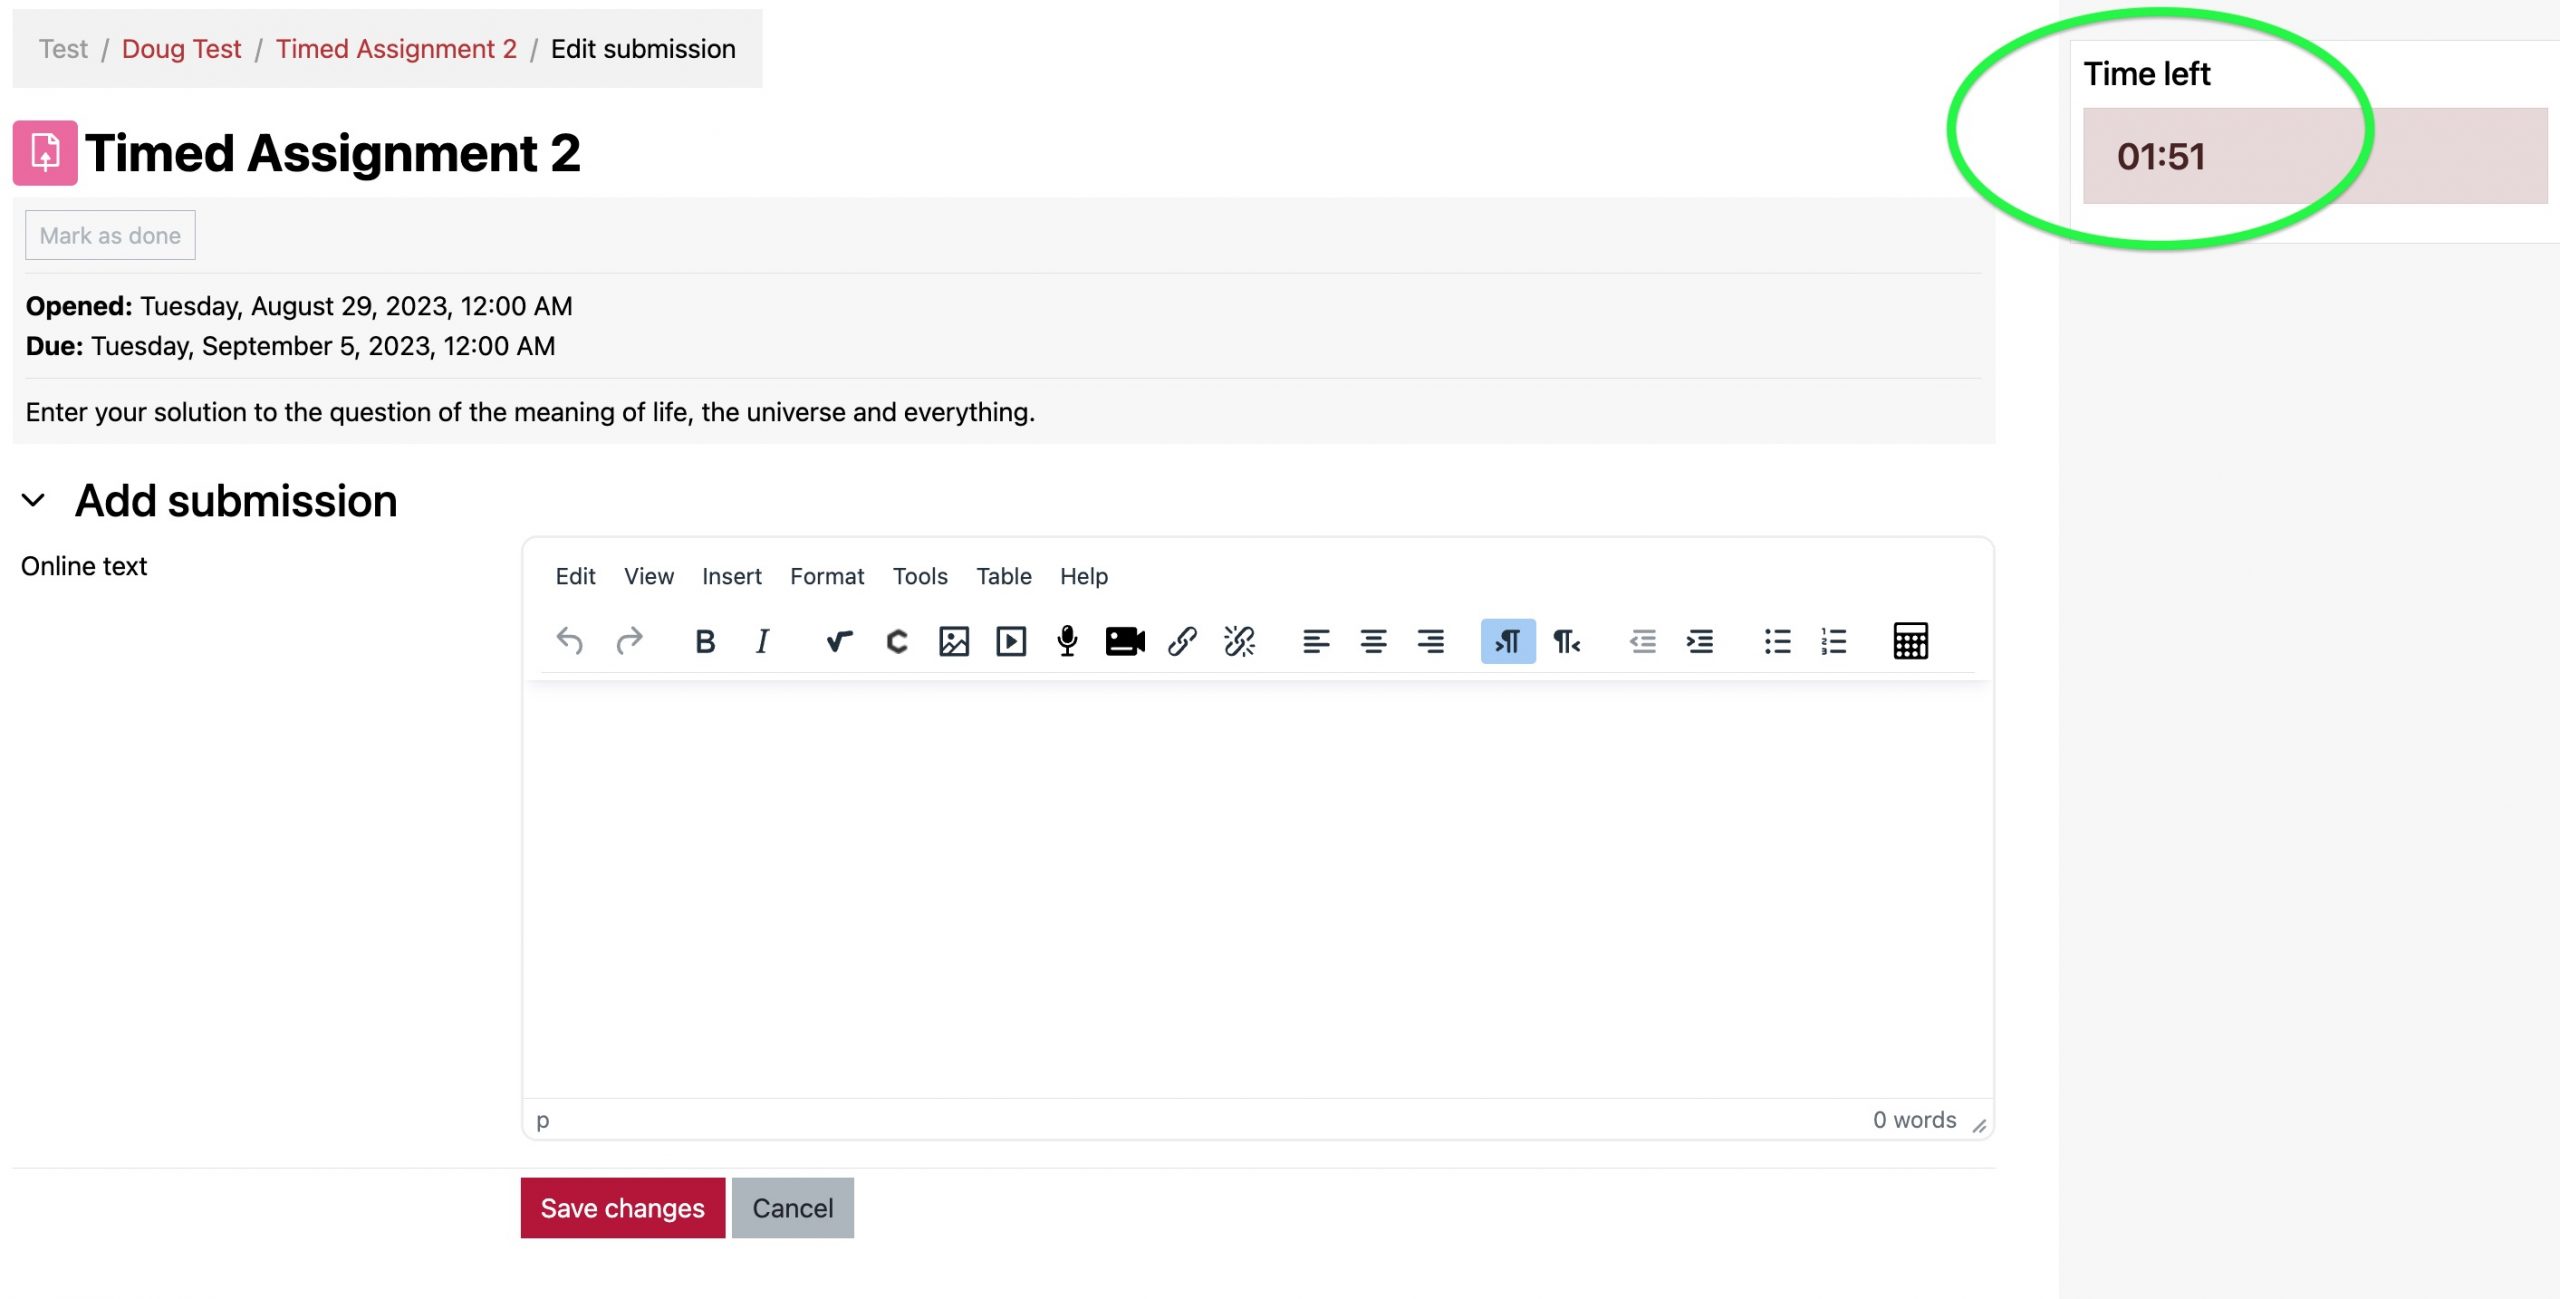
Task: Click Save changes button
Action: (621, 1206)
